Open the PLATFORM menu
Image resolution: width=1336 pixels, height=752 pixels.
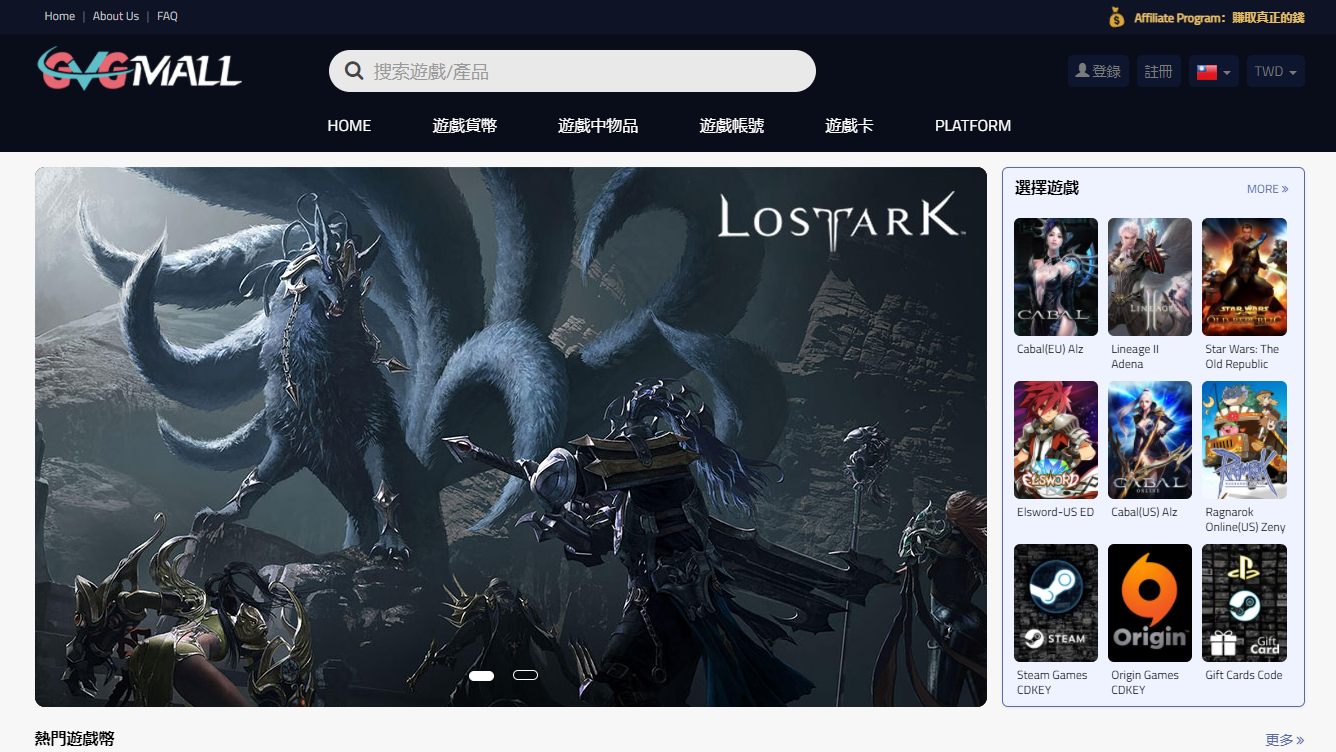[973, 126]
